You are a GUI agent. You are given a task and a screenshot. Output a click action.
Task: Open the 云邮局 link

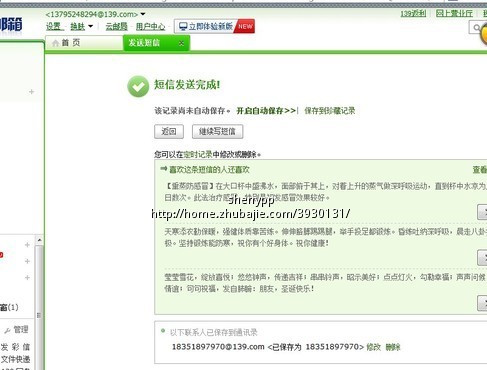click(117, 26)
